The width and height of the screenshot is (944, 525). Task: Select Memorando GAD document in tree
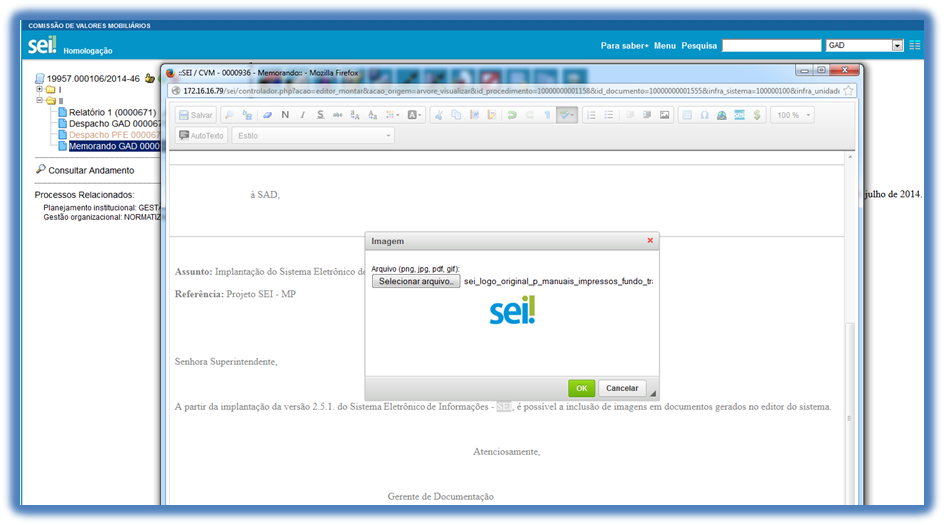click(x=114, y=146)
